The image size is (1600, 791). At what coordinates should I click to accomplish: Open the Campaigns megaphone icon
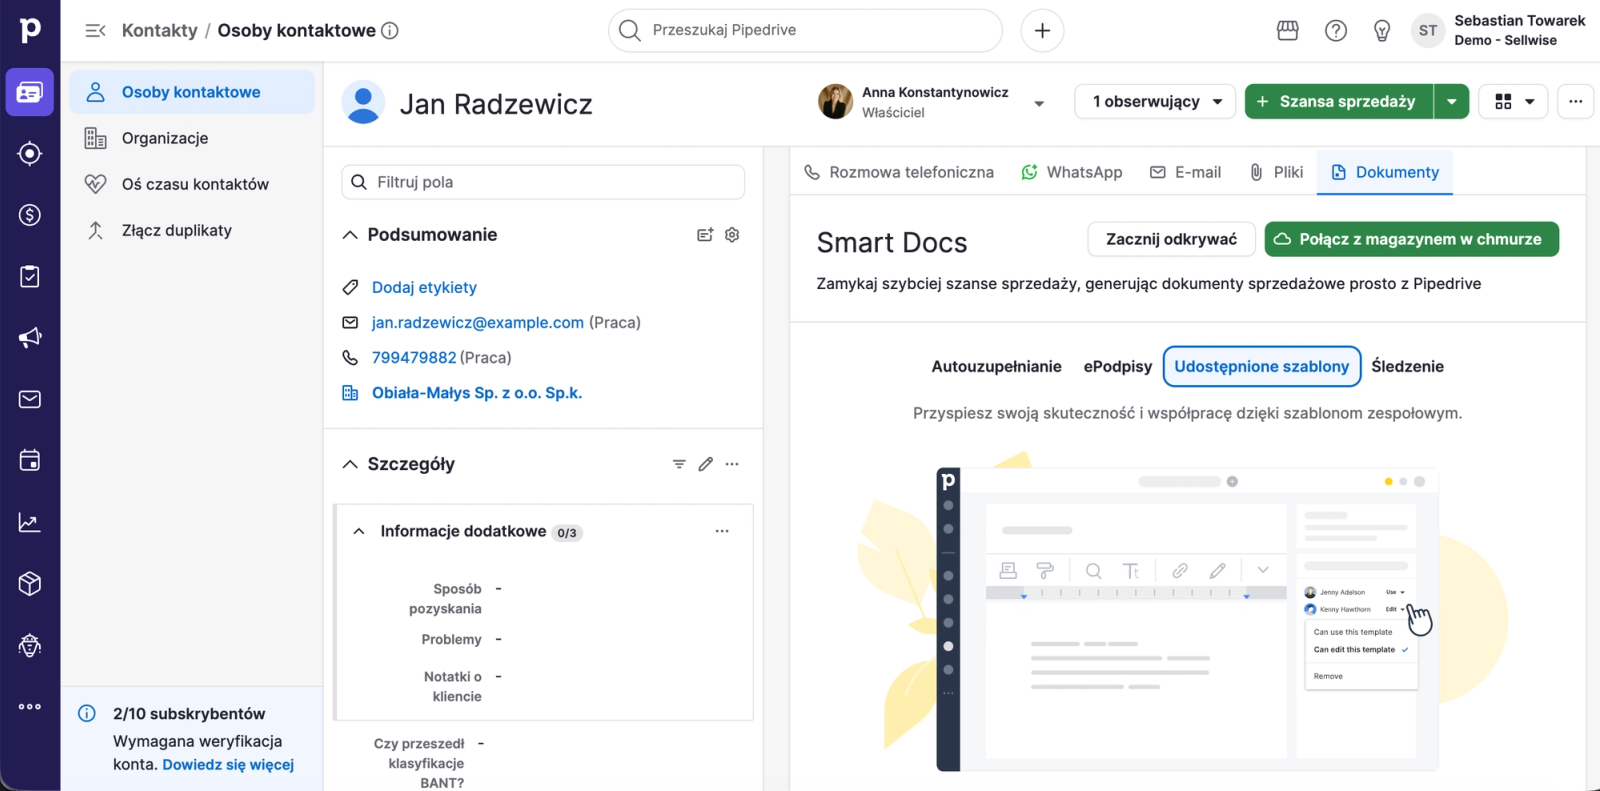pyautogui.click(x=30, y=337)
